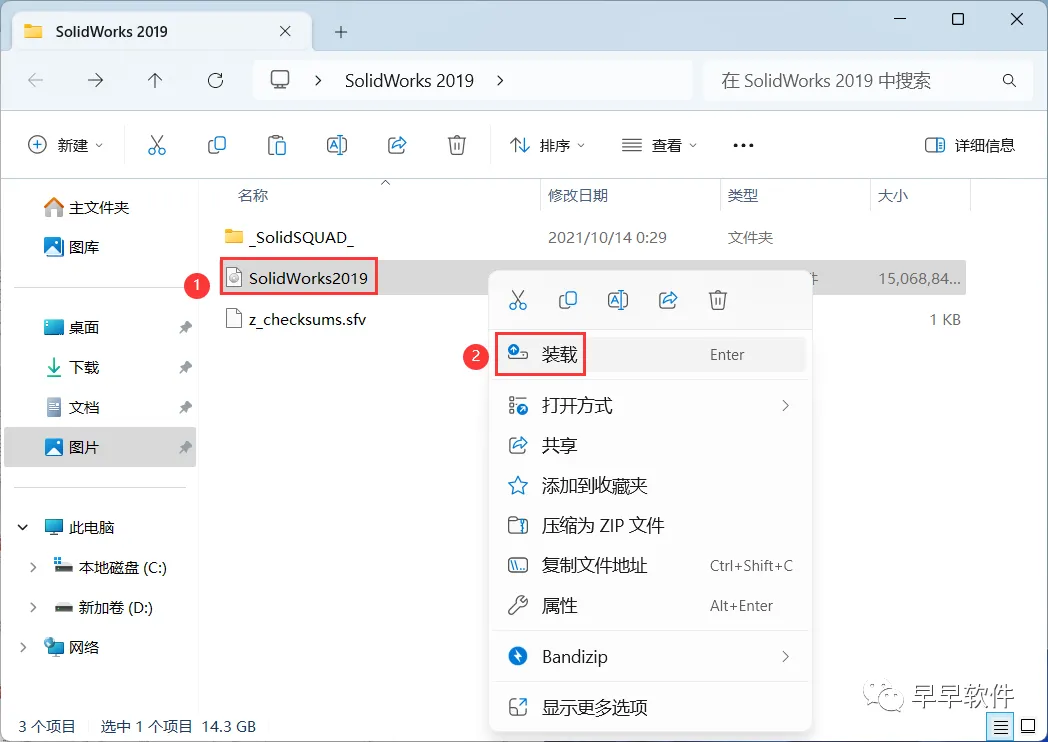Select 复制文件地址 in the context menu

650,566
